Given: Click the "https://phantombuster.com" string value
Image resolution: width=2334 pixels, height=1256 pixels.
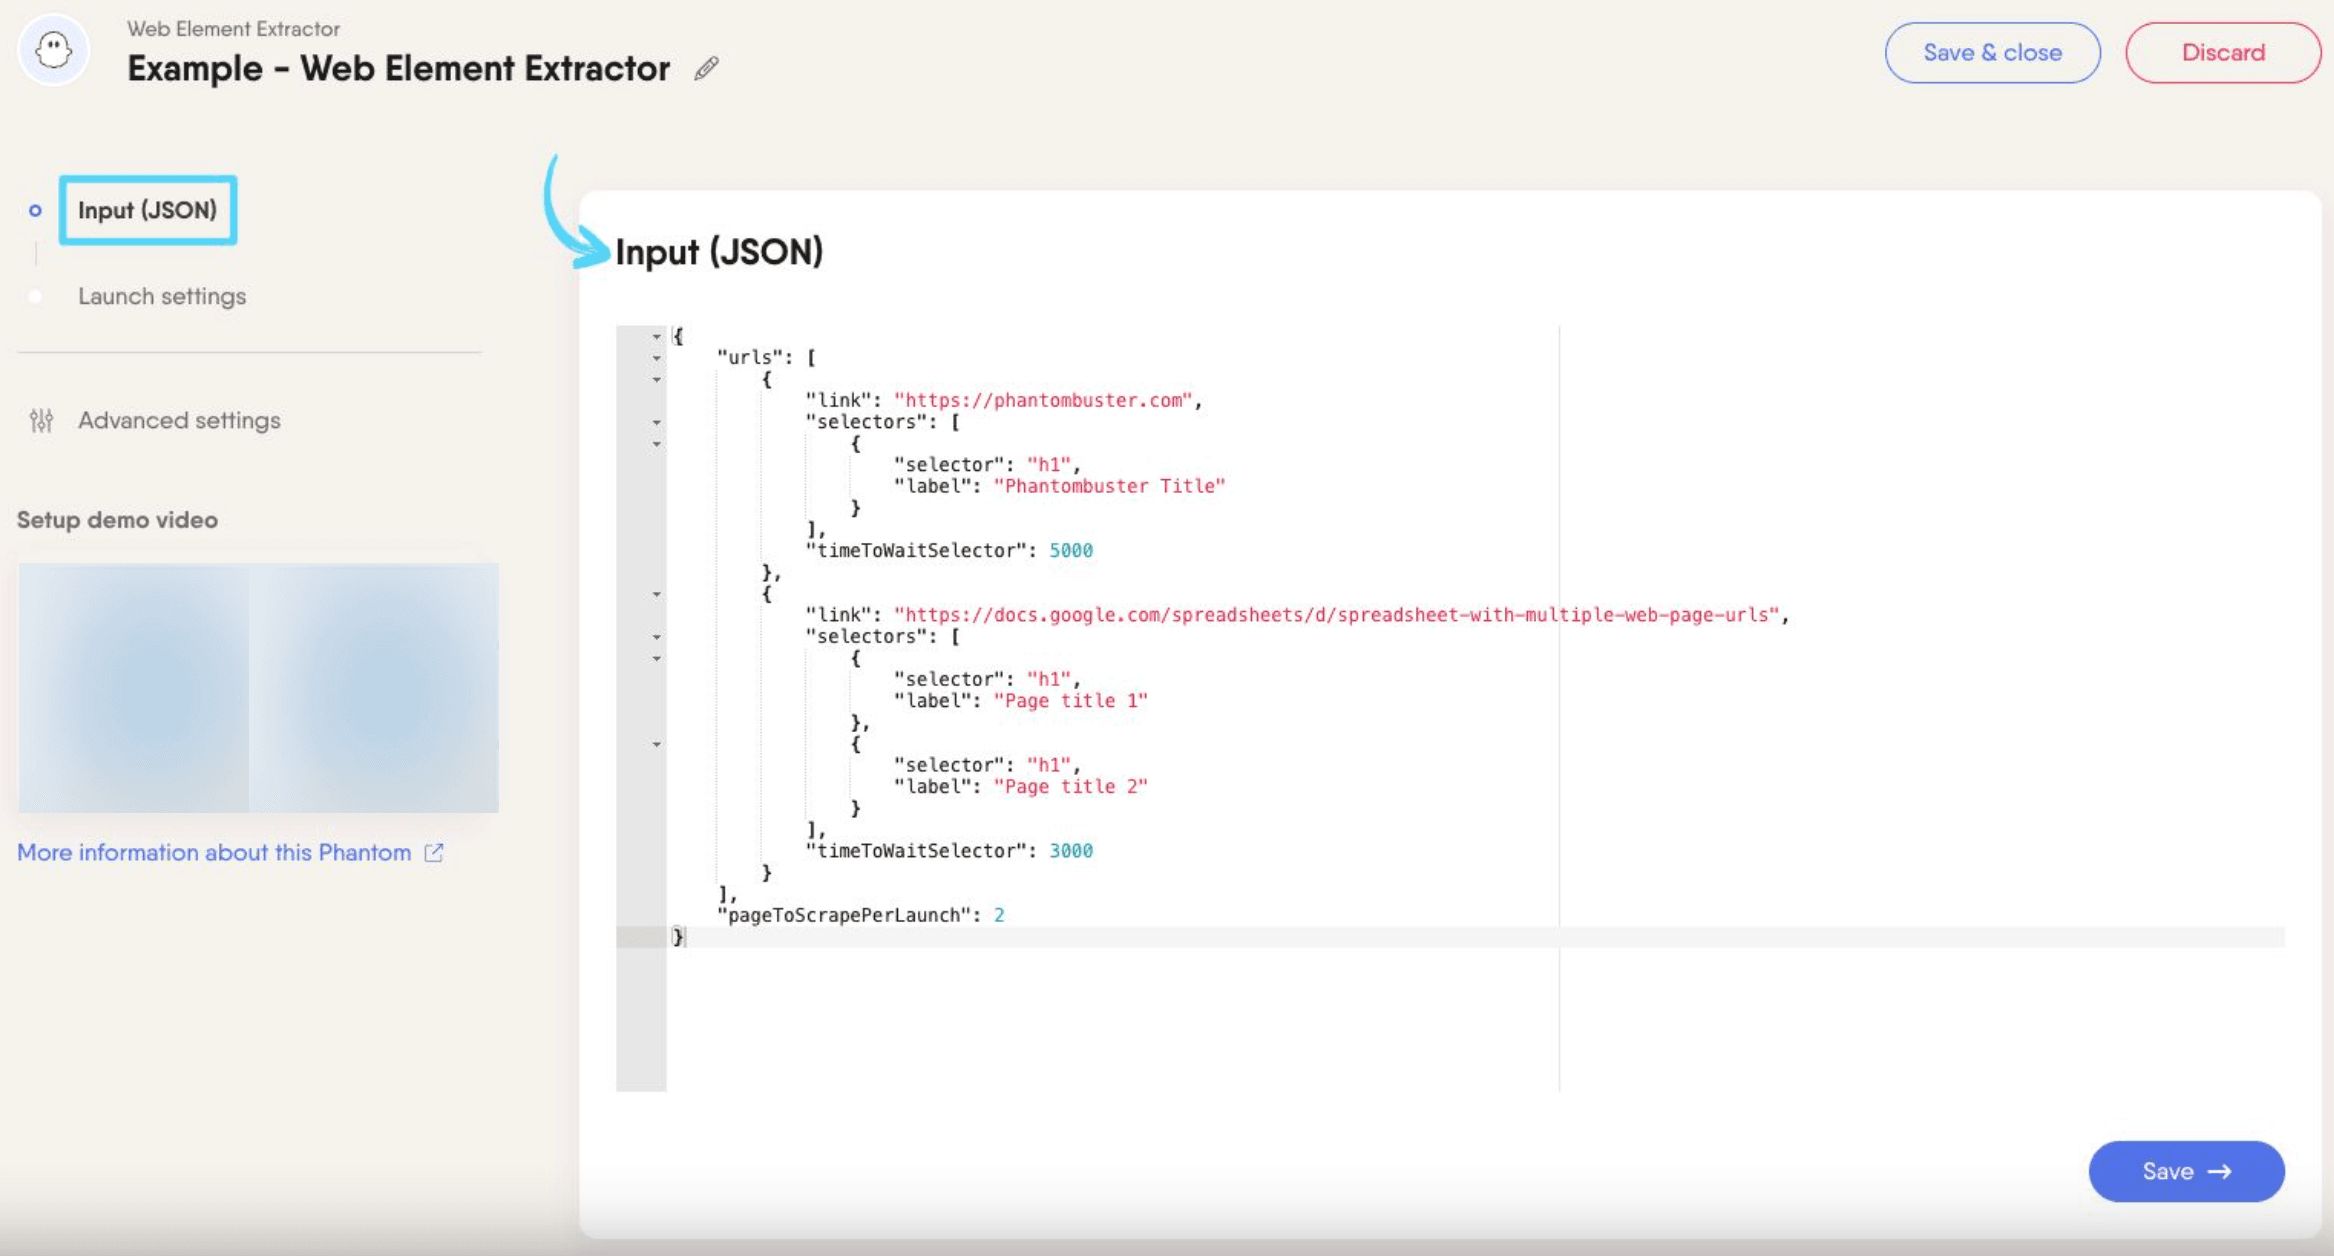Looking at the screenshot, I should [x=1043, y=400].
